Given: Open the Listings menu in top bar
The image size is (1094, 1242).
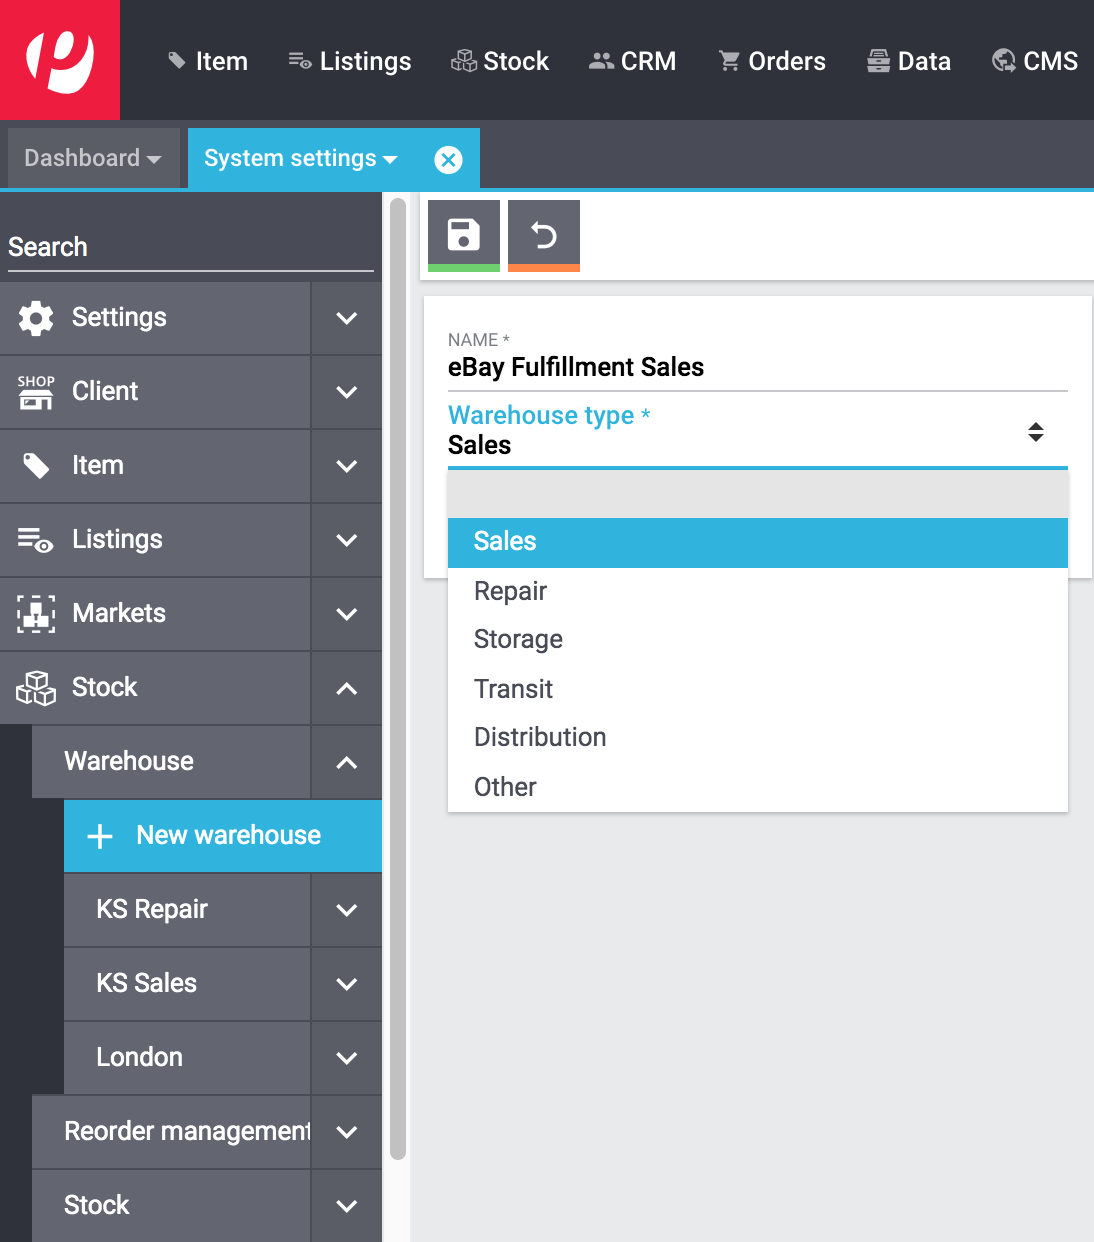Looking at the screenshot, I should click(350, 61).
